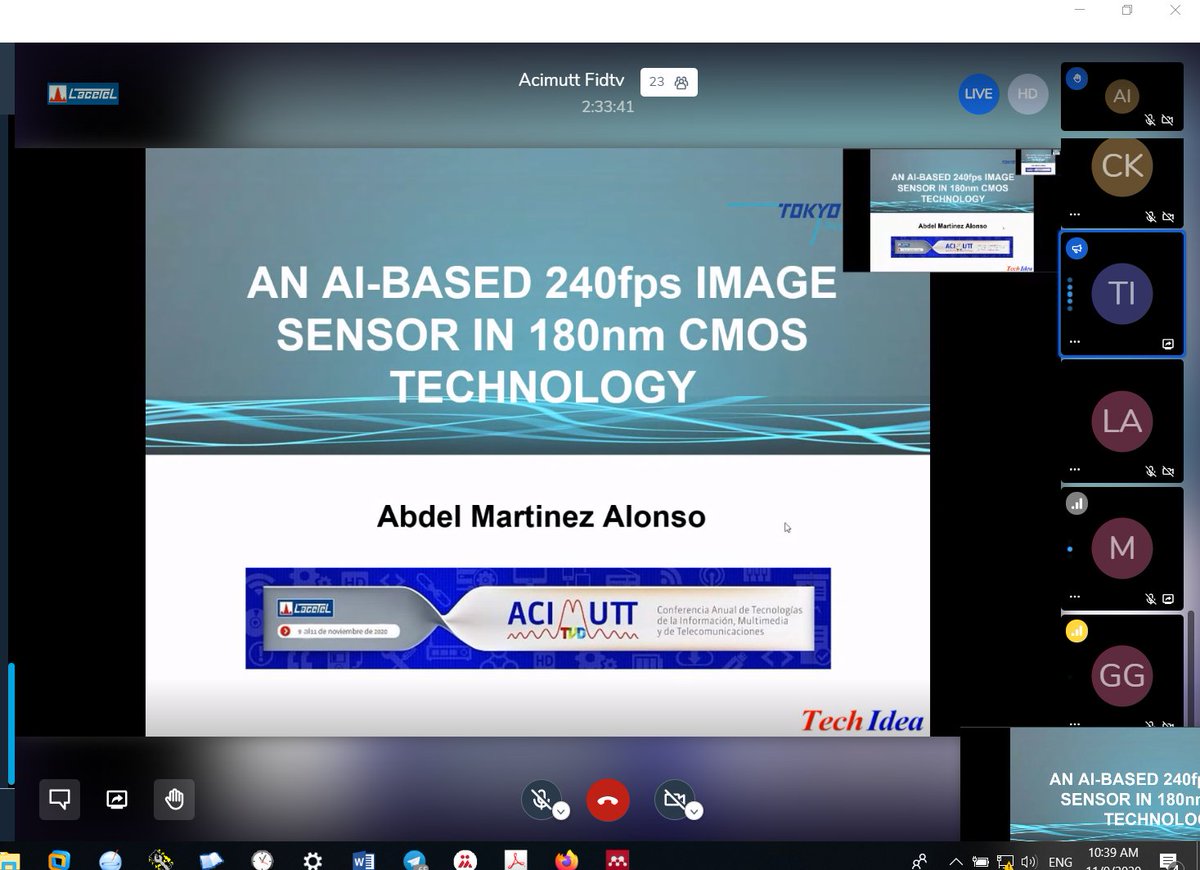1200x870 pixels.
Task: Turn on the camera button
Action: pos(674,799)
